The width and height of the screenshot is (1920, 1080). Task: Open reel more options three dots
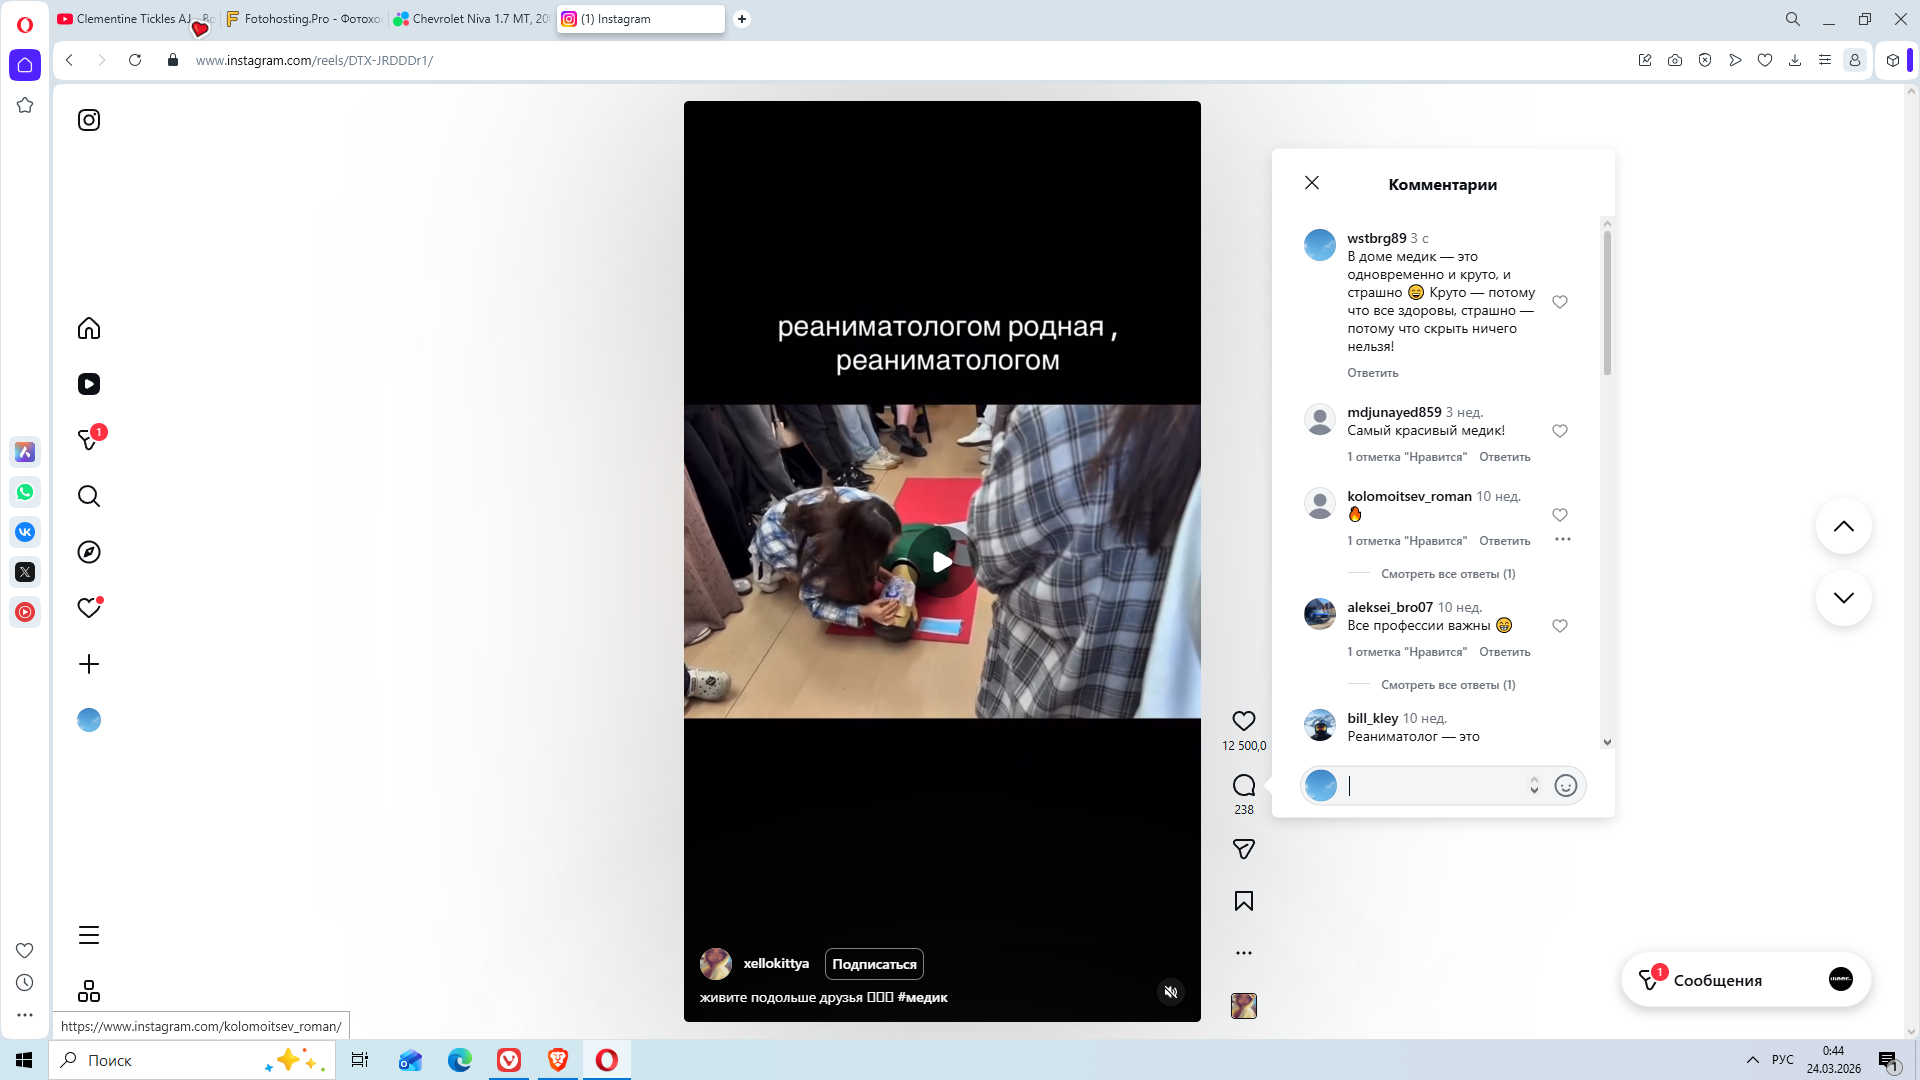tap(1243, 953)
